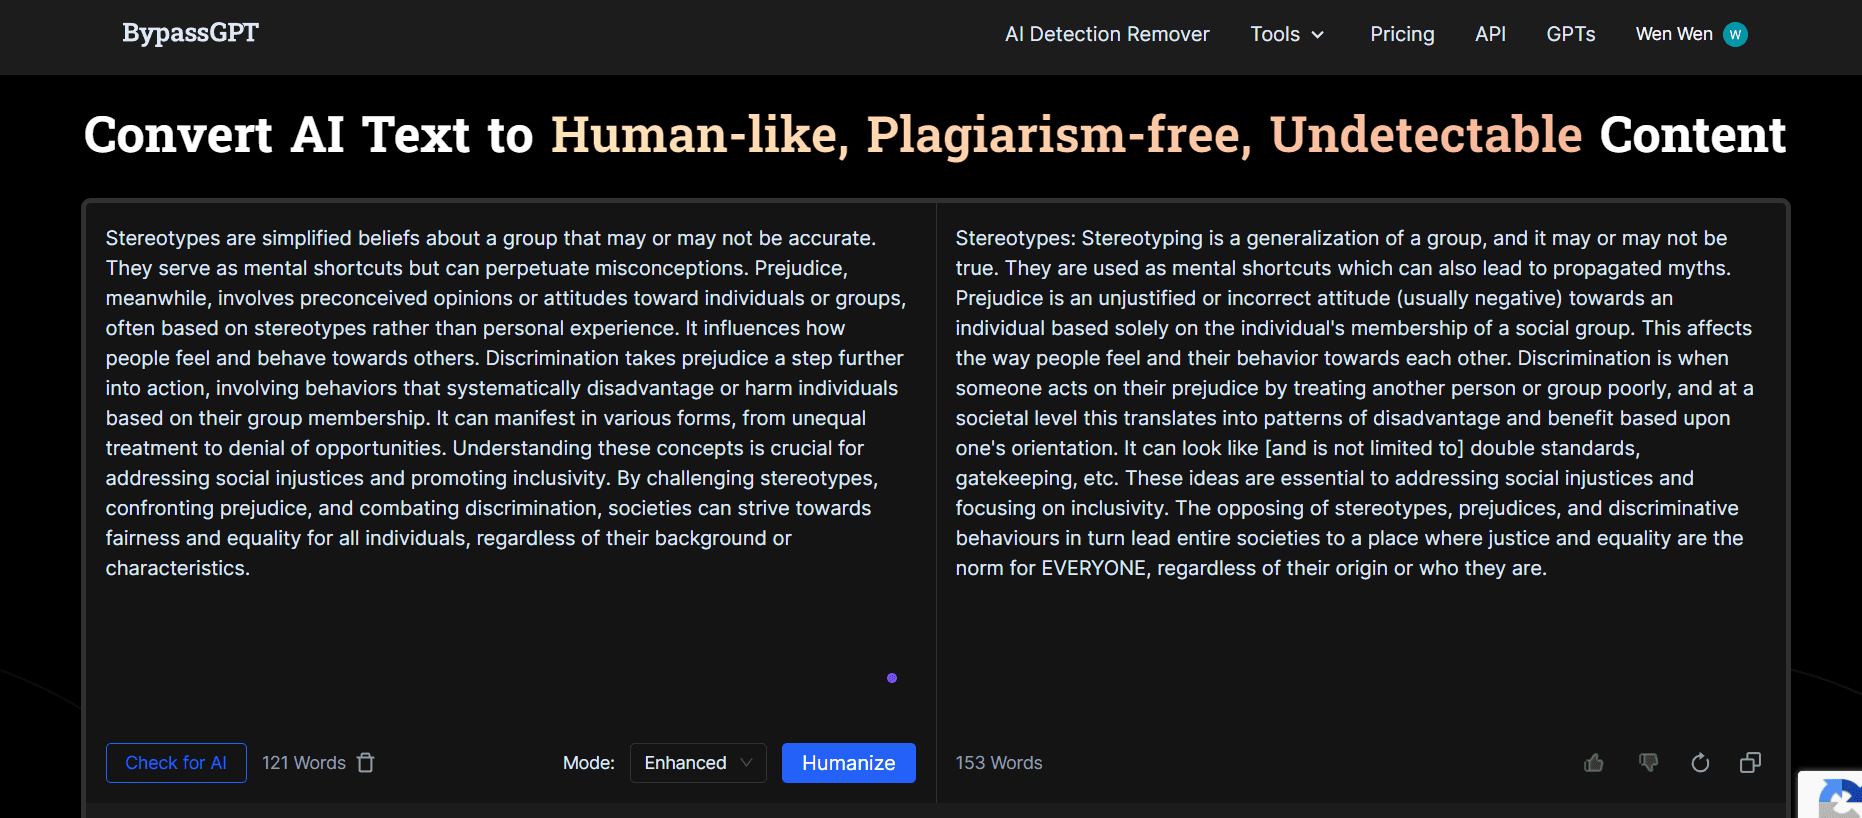
Task: Click the thumbs up feedback icon
Action: point(1594,763)
